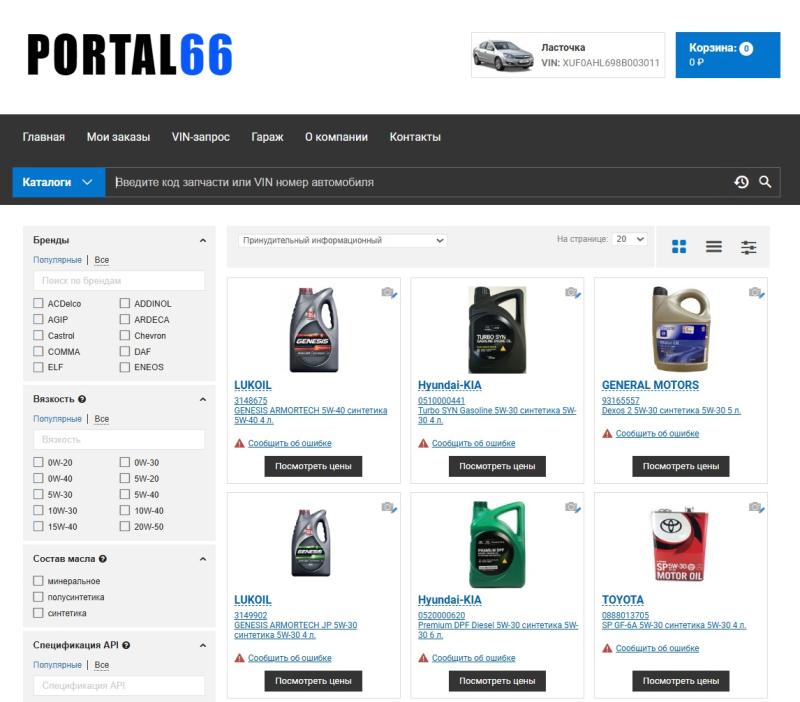Open the shopping cart Корзина

tap(727, 55)
